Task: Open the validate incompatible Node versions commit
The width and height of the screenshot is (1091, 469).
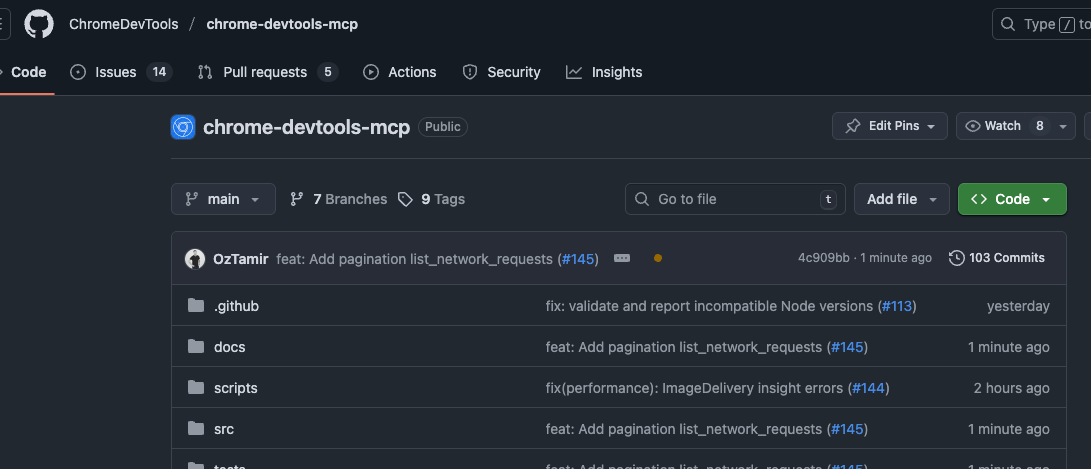Action: [x=709, y=306]
